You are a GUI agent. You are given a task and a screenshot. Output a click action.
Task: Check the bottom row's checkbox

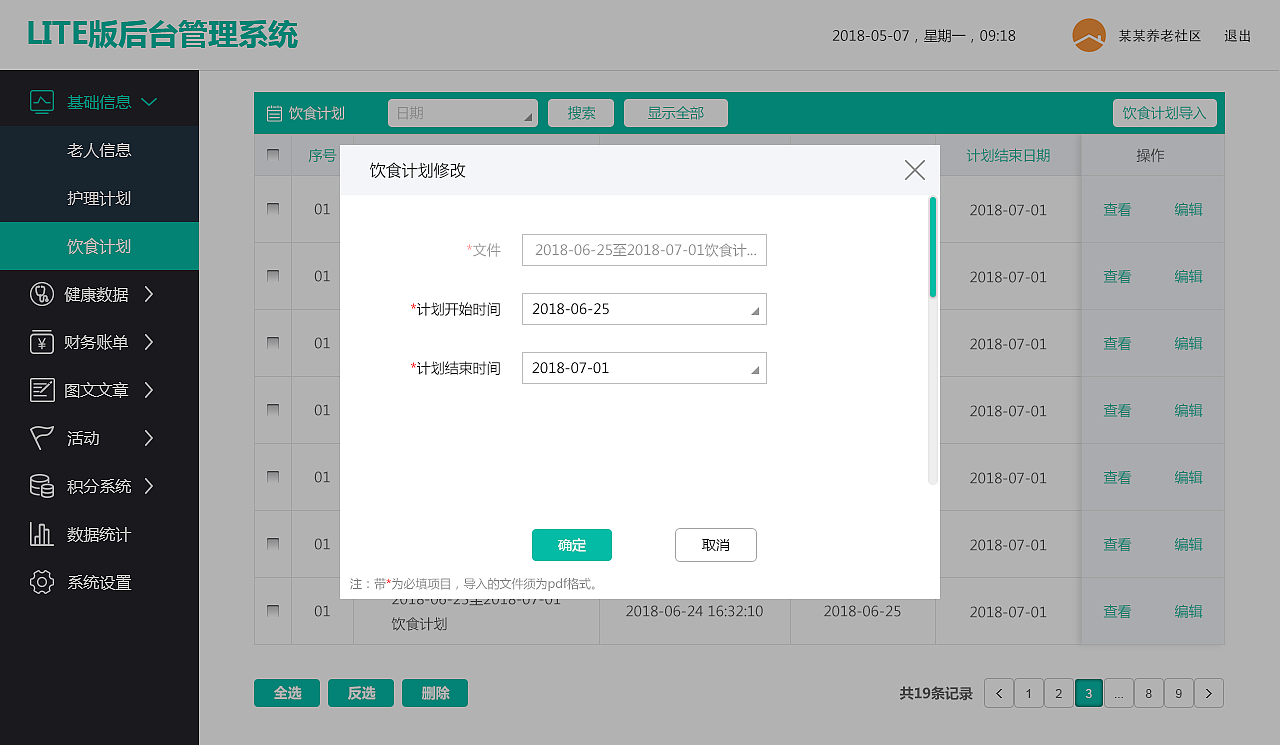point(272,611)
